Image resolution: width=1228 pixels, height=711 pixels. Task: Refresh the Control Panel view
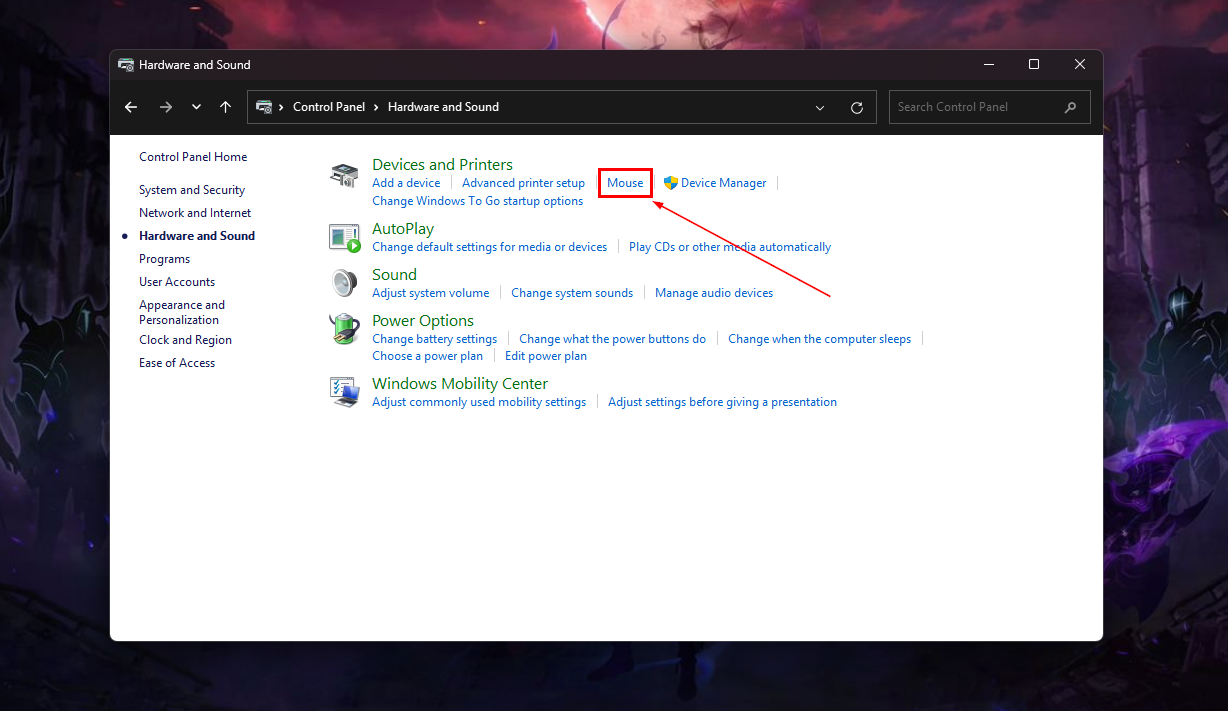856,107
